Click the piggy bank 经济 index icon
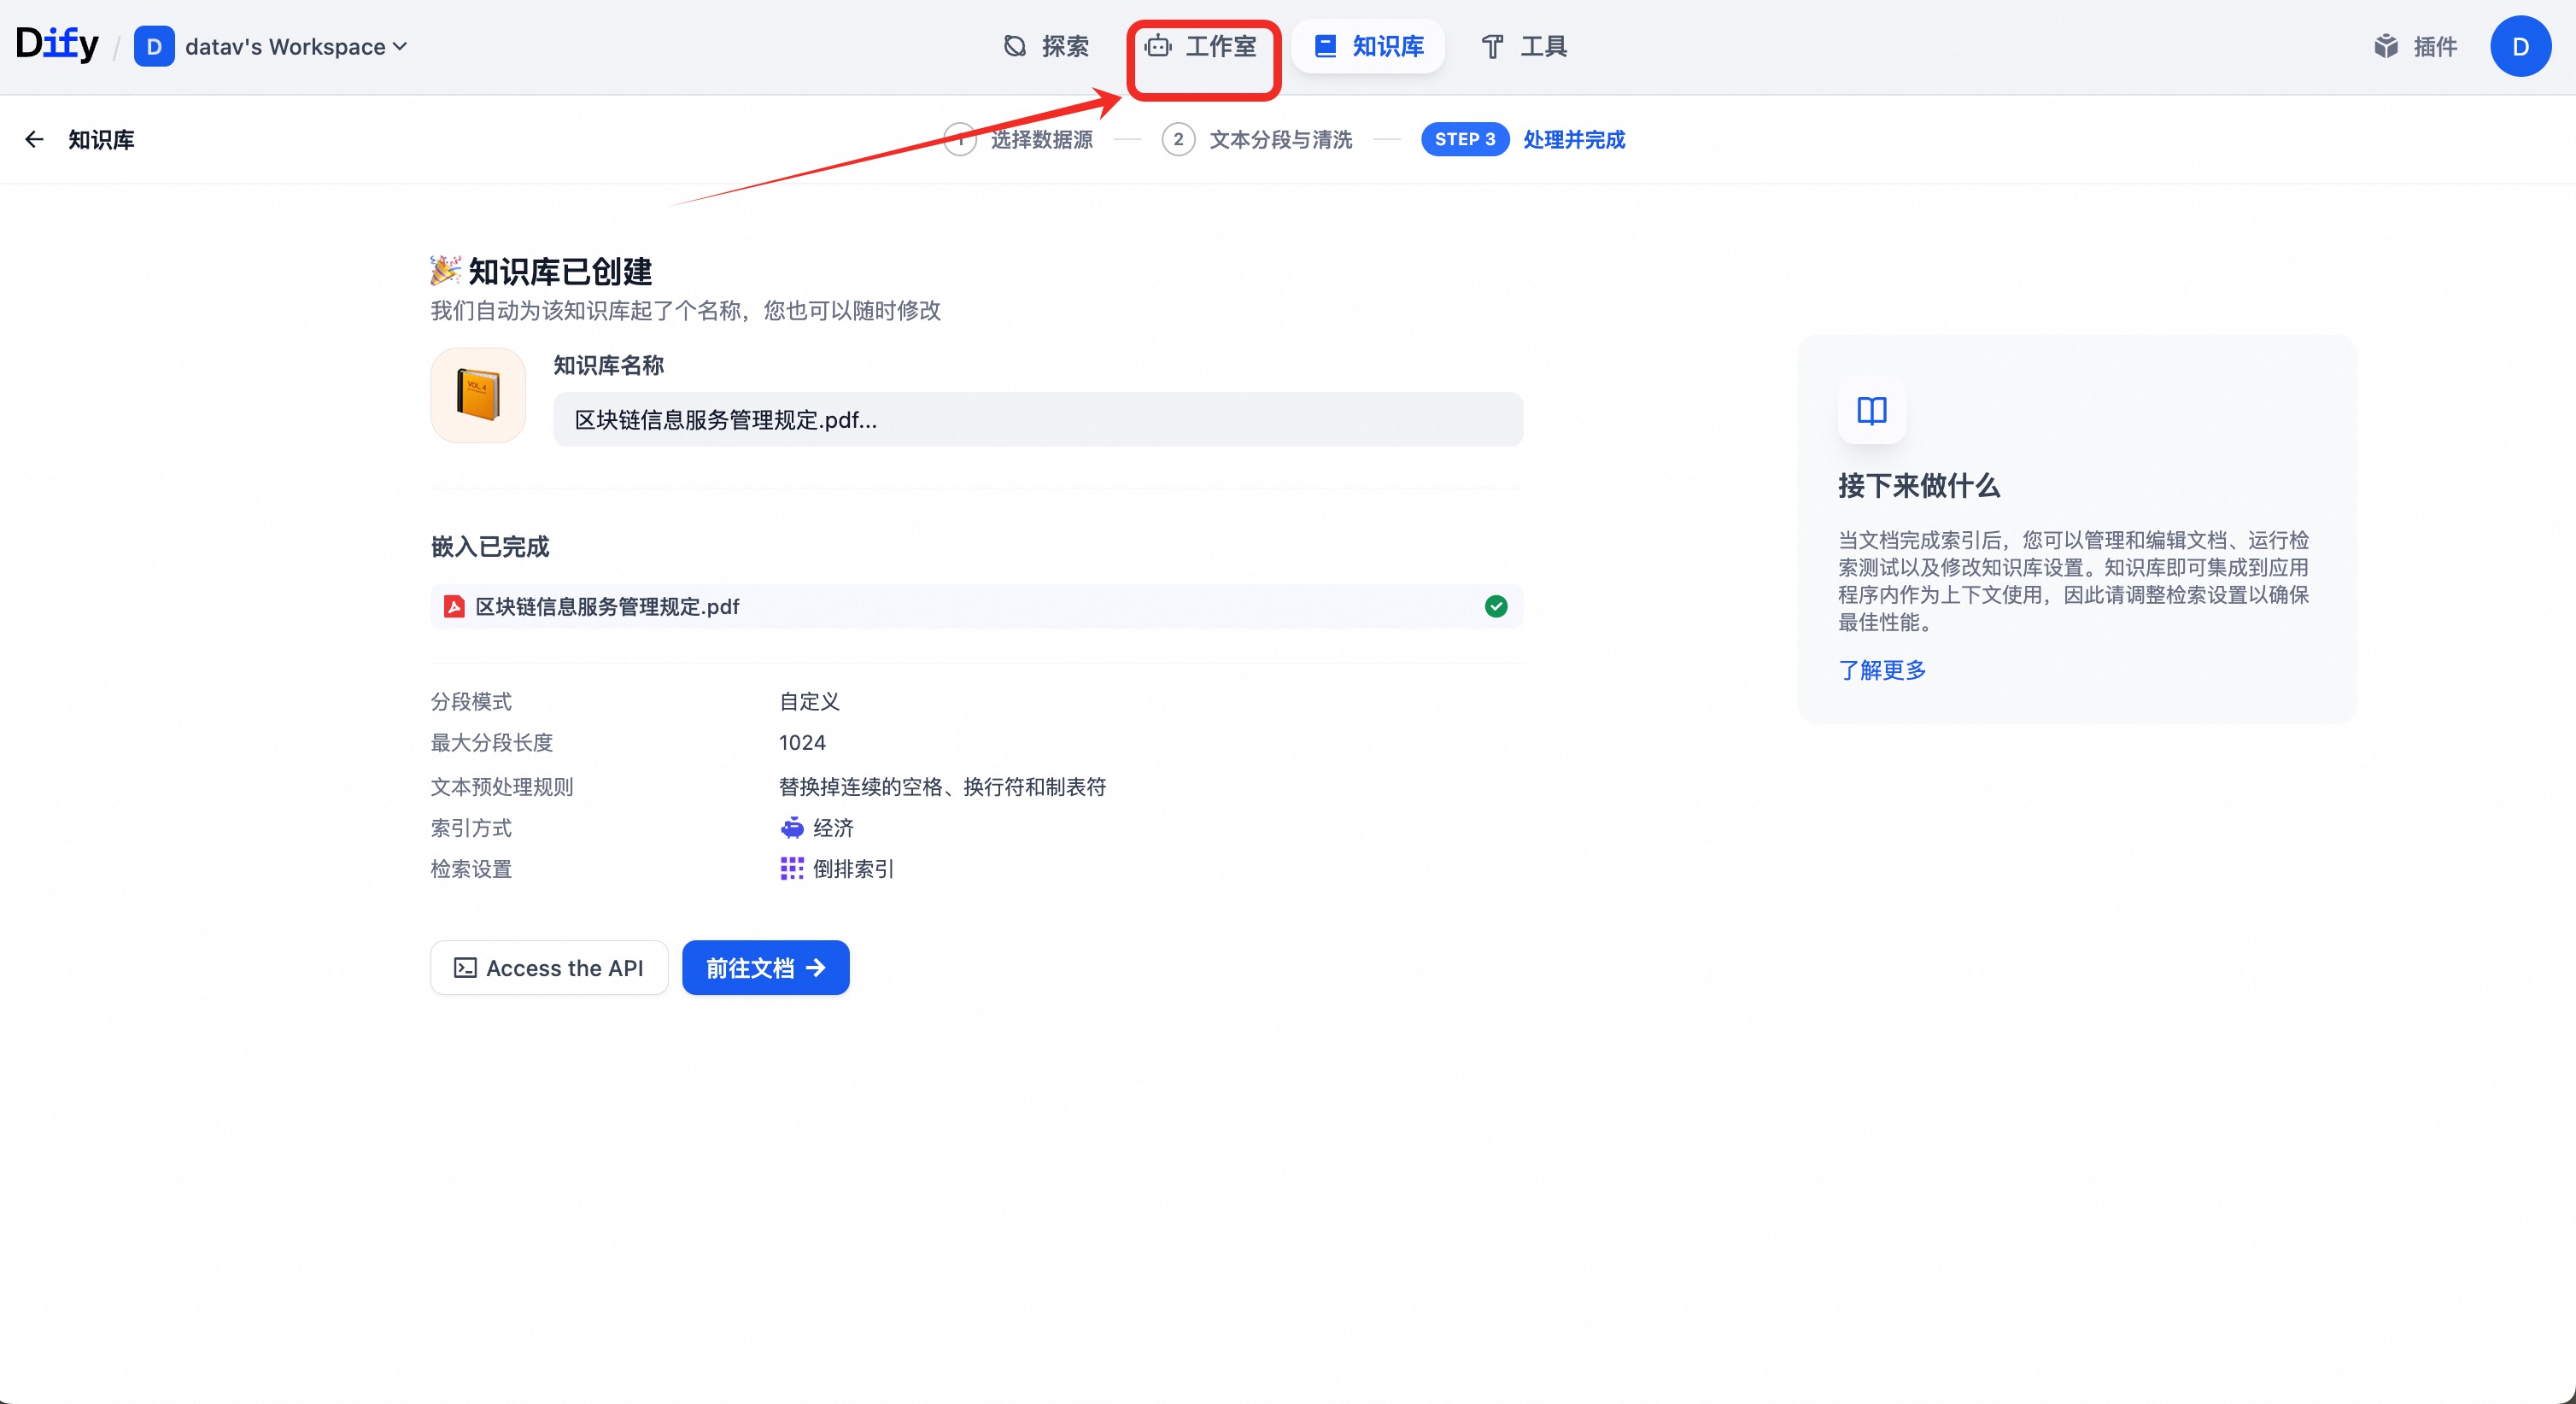This screenshot has height=1404, width=2576. (792, 828)
